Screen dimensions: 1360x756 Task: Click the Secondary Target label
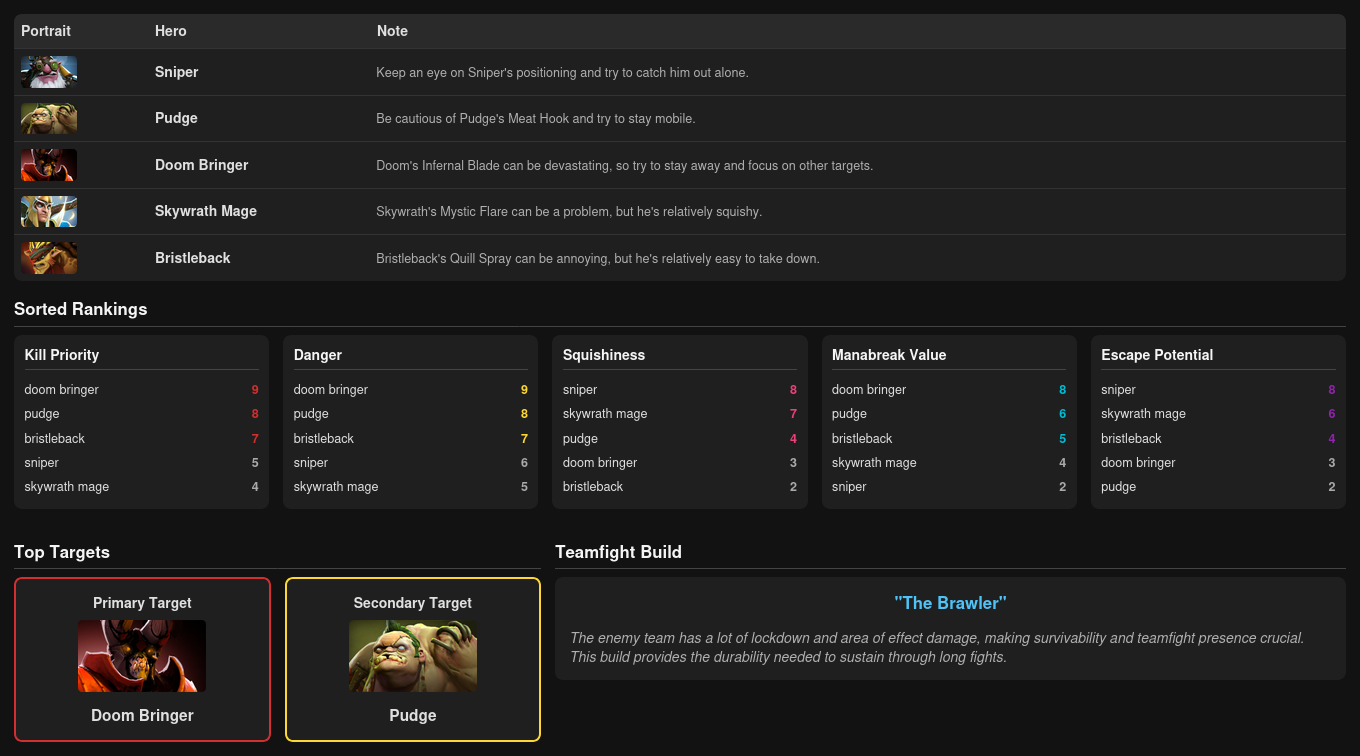click(x=413, y=603)
